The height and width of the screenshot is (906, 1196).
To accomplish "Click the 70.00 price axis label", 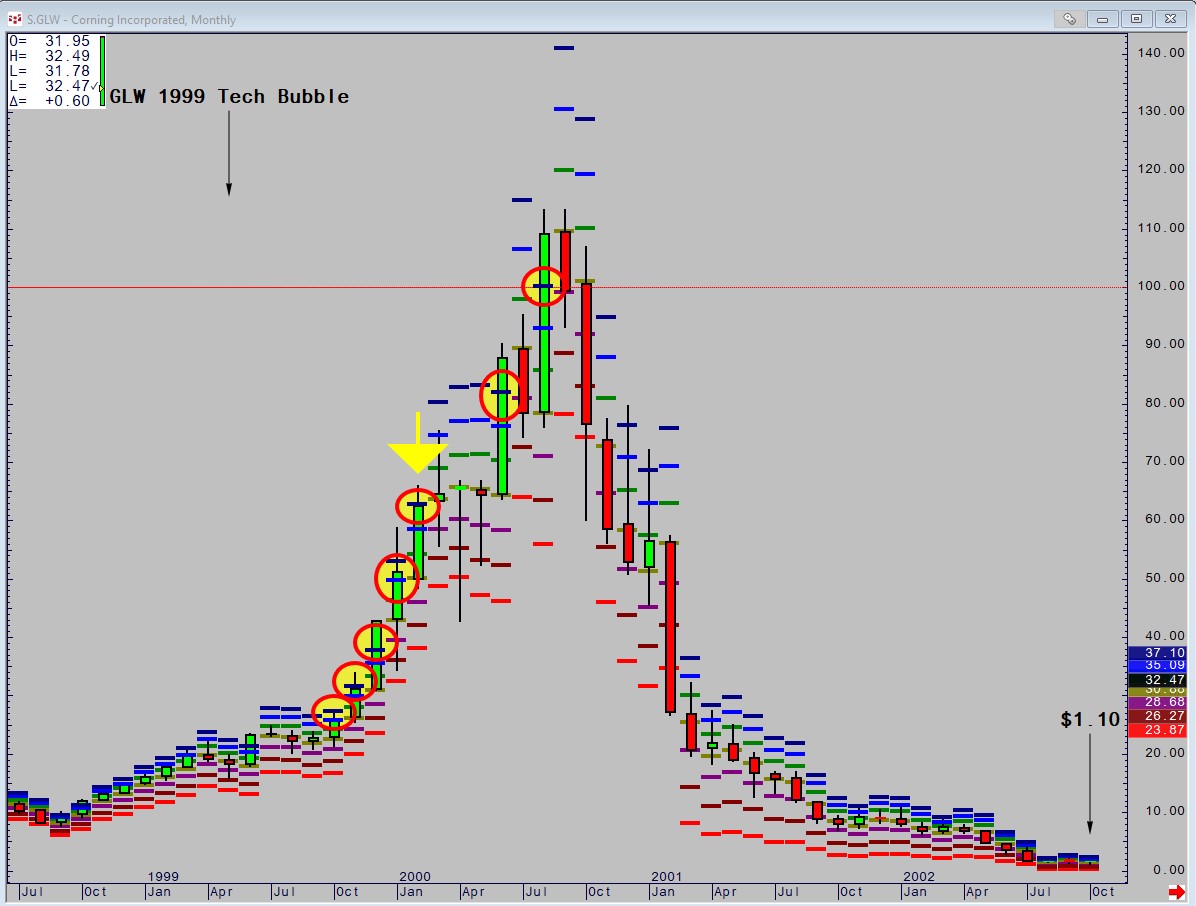I will pos(1164,461).
